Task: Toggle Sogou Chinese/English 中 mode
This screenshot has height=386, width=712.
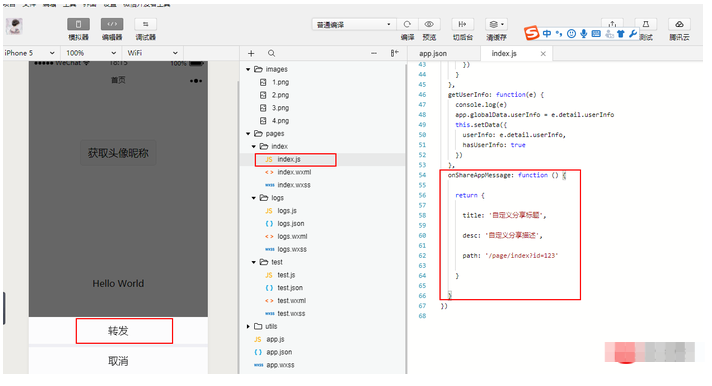Action: click(x=547, y=34)
